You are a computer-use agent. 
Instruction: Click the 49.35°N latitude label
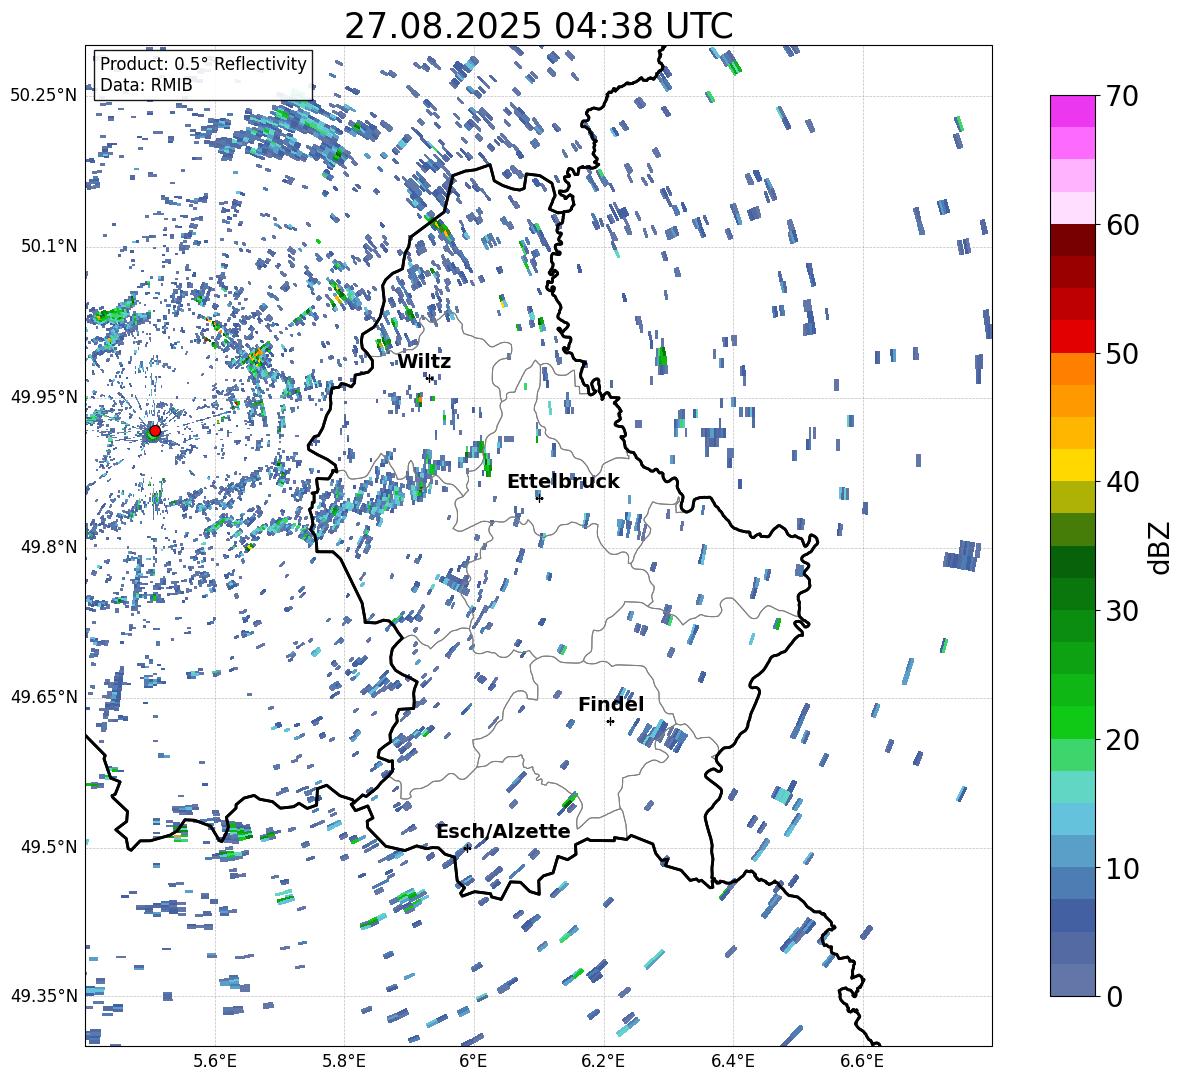[x=44, y=996]
